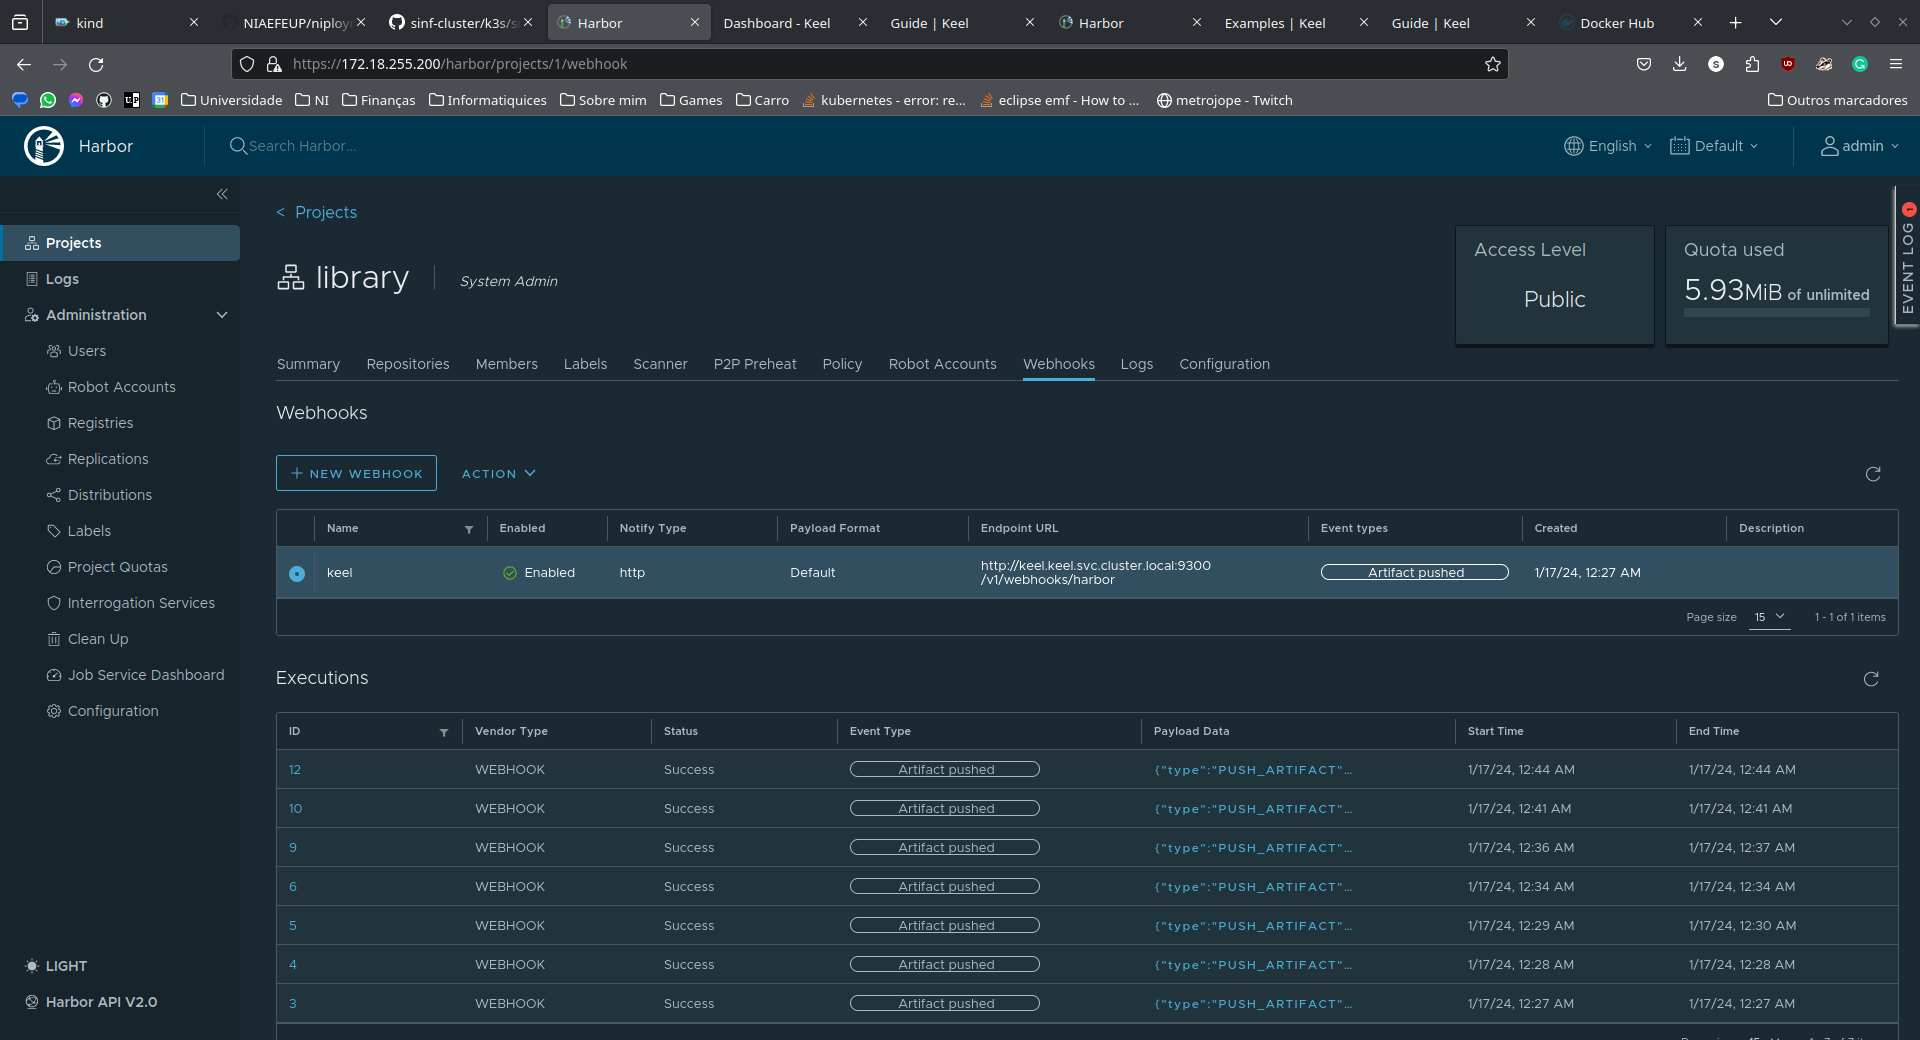Switch to Docker Hub browser tab
The height and width of the screenshot is (1040, 1920).
pos(1631,22)
